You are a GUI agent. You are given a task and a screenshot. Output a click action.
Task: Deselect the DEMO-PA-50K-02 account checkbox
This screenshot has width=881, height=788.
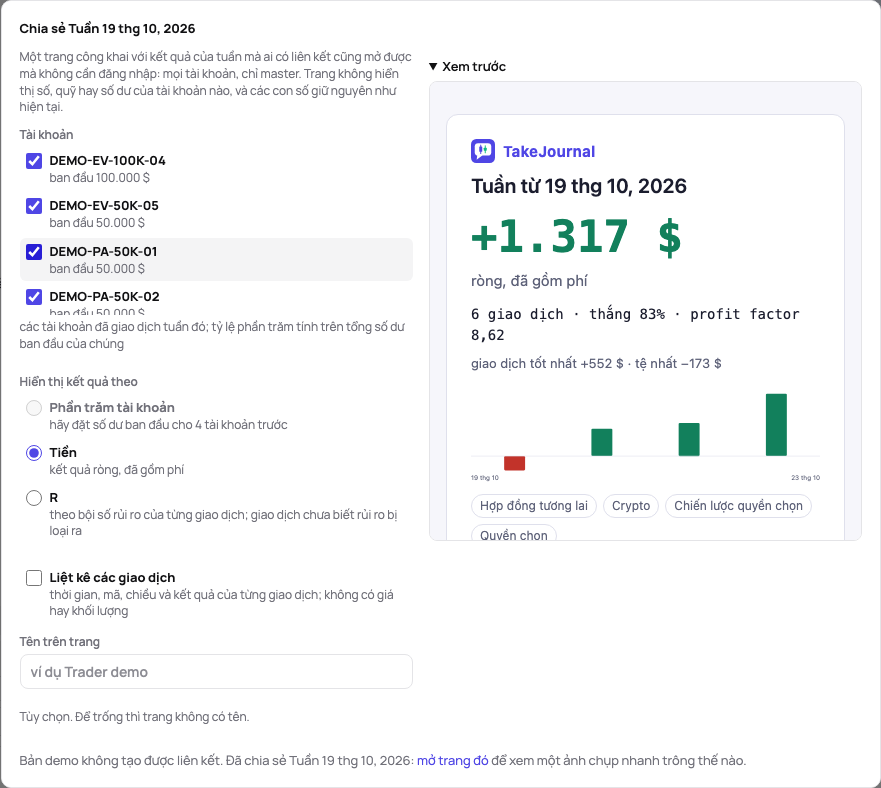34,297
